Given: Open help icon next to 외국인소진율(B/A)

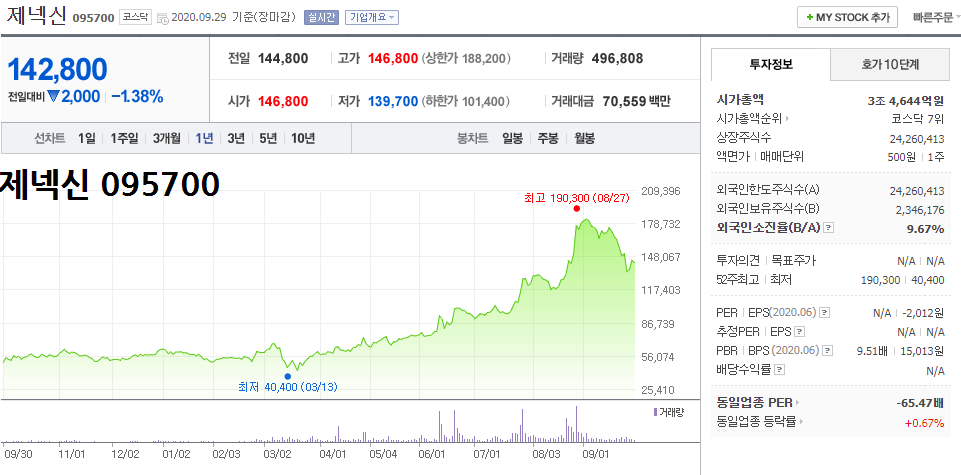Looking at the screenshot, I should pos(829,228).
